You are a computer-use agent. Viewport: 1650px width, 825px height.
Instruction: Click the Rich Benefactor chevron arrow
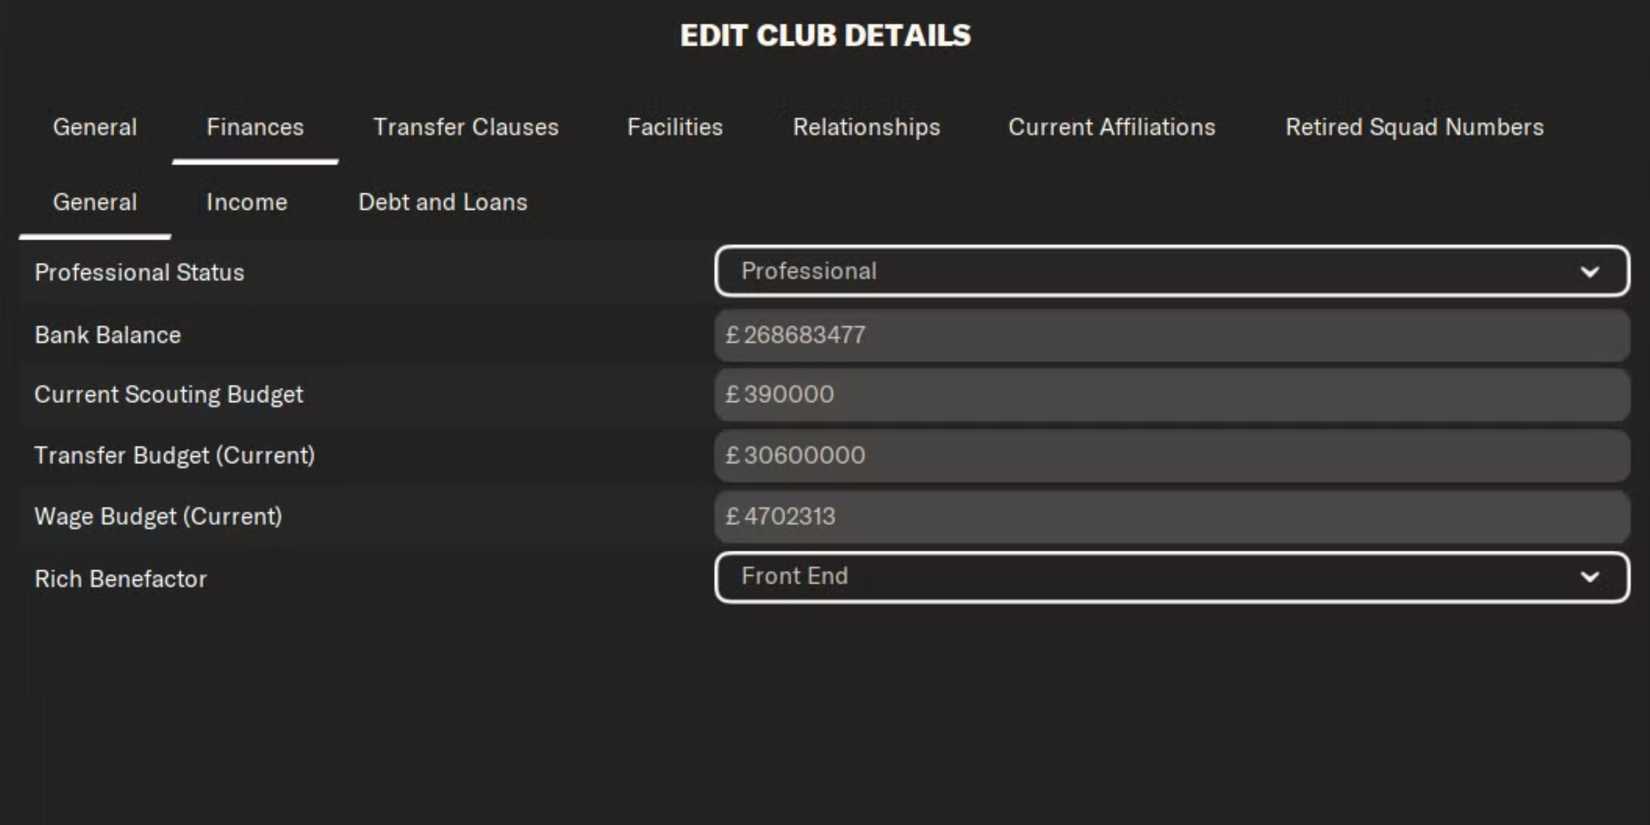(x=1589, y=577)
